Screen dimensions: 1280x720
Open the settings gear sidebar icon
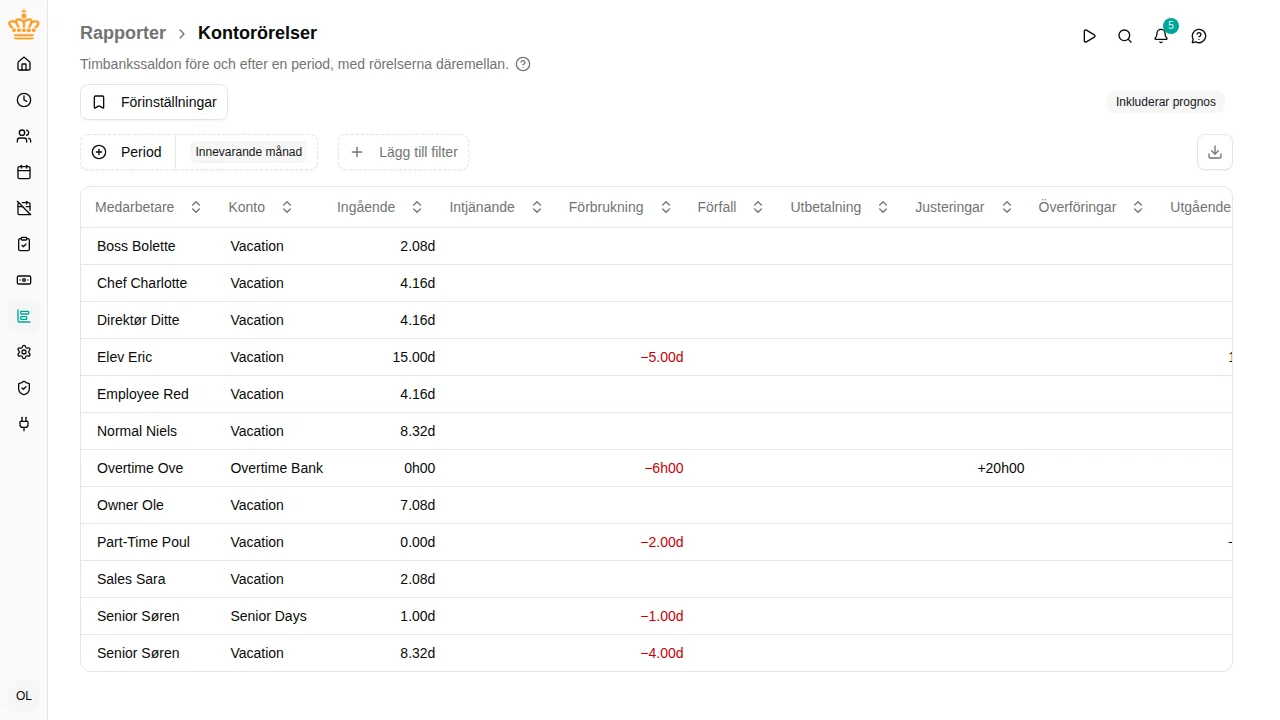tap(24, 352)
